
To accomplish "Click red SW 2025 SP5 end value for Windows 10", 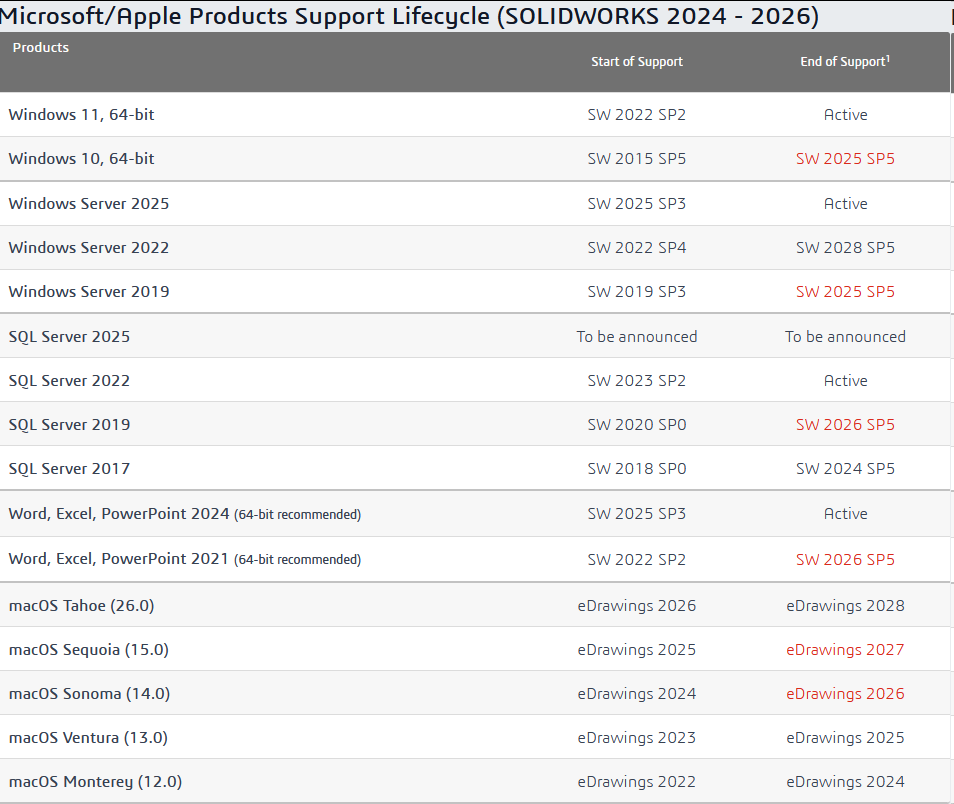I will pyautogui.click(x=845, y=158).
